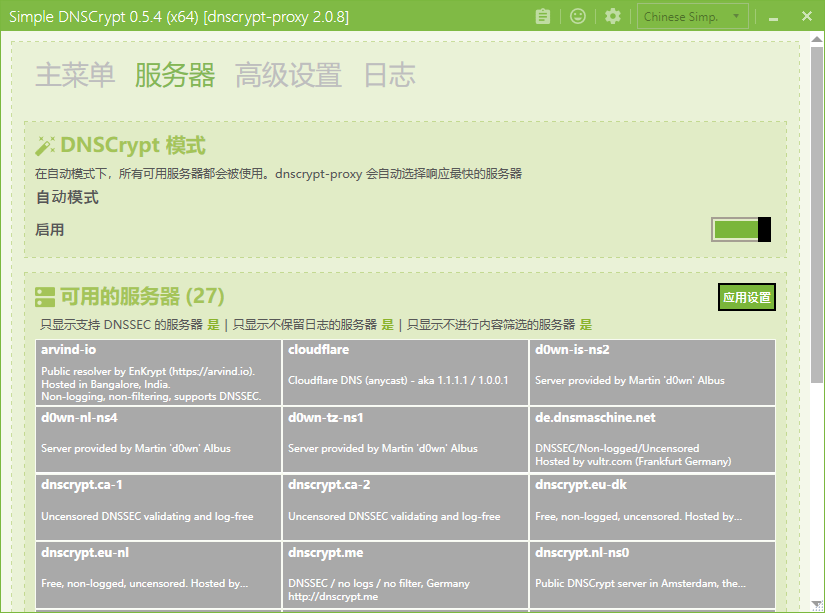Click the scrollbar up arrow
Viewport: 825px width, 613px height.
[817, 39]
